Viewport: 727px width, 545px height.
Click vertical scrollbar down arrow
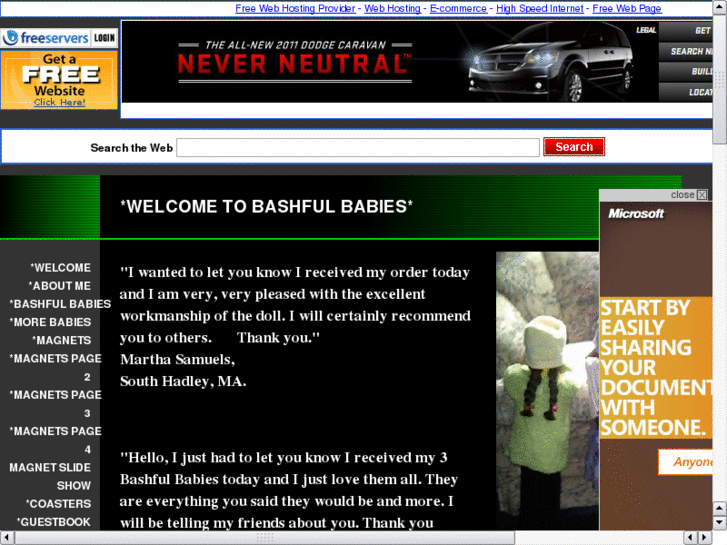[x=720, y=523]
